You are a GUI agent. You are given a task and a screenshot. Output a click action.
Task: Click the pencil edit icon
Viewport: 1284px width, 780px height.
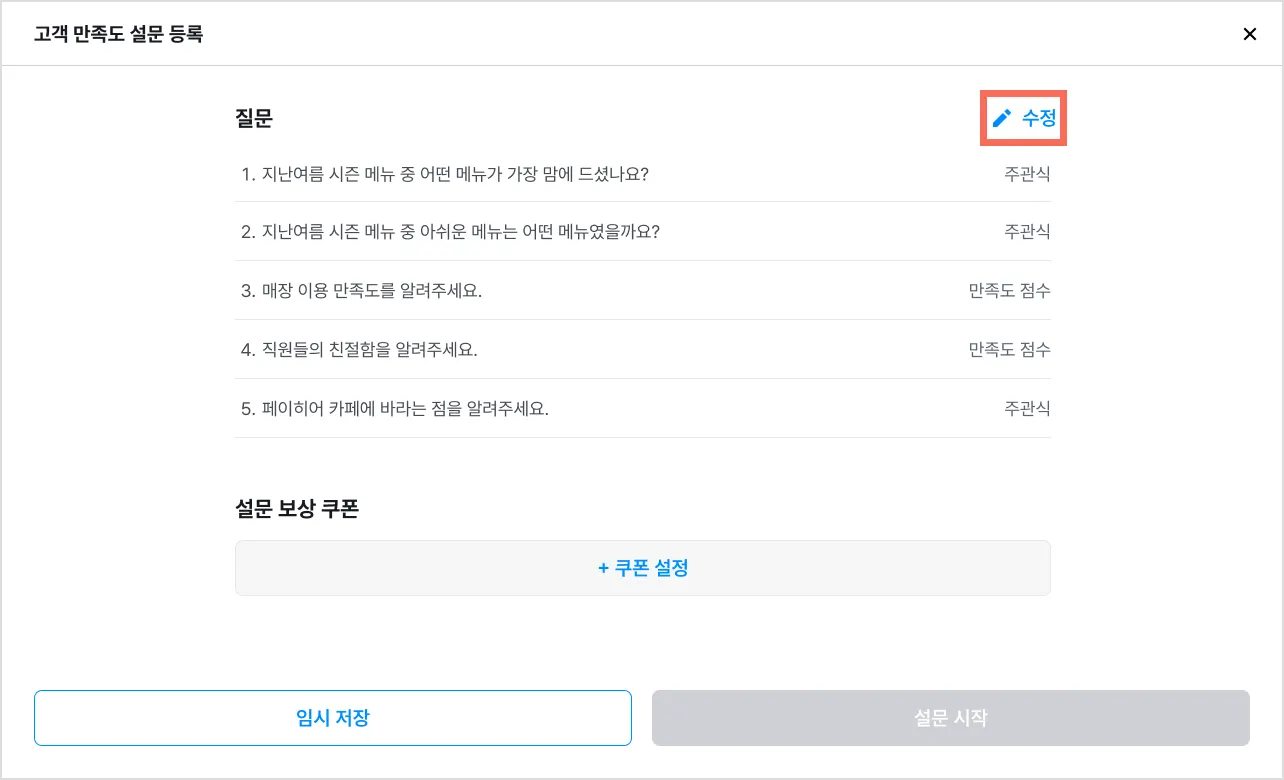(1002, 118)
